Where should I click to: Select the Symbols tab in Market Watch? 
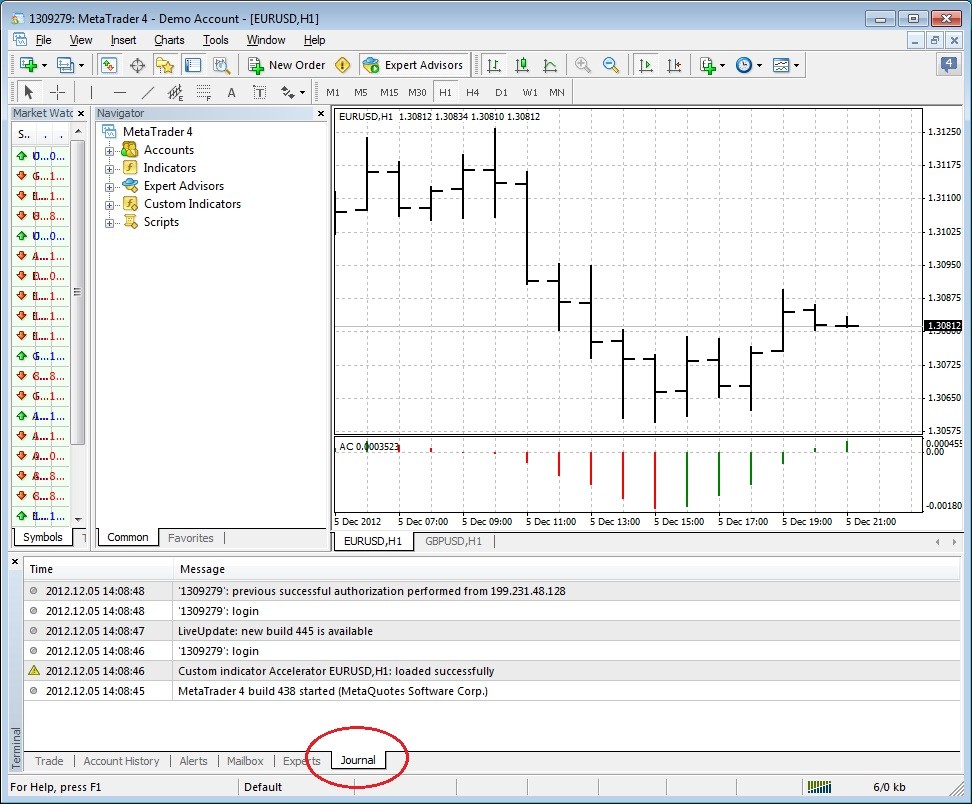tap(43, 537)
